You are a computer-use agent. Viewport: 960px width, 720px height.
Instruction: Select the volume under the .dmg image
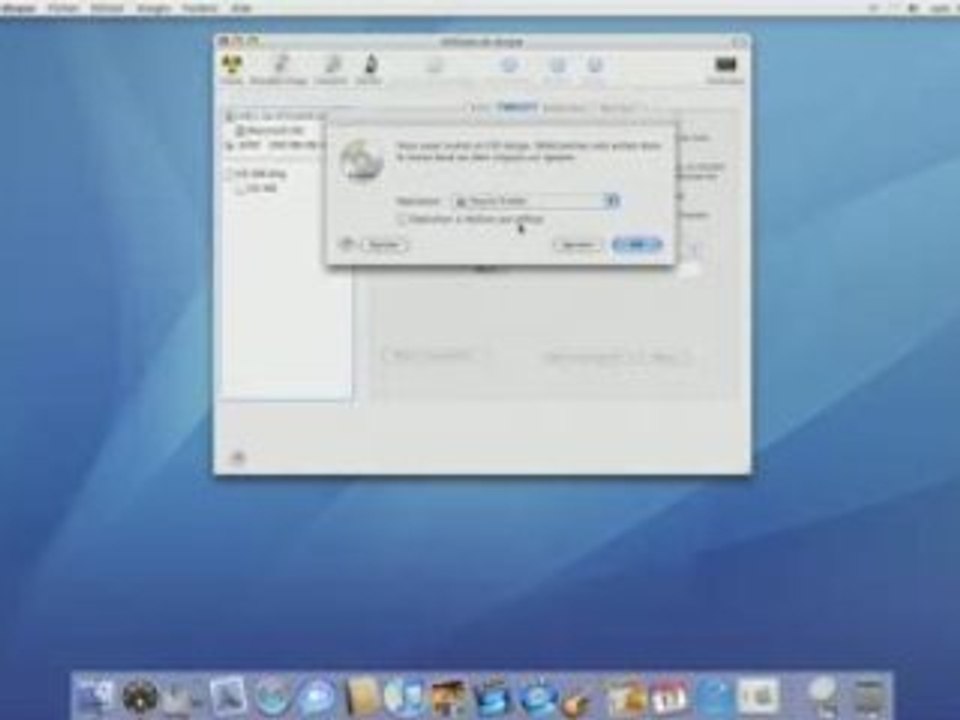257,189
